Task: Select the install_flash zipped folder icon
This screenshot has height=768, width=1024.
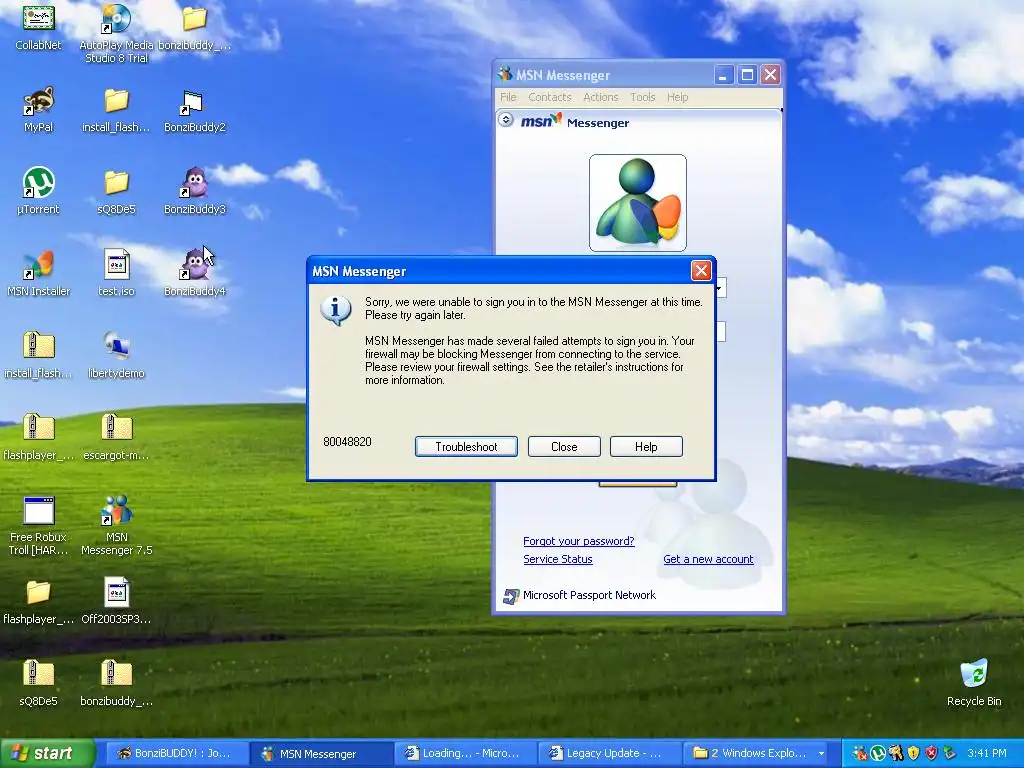Action: pos(39,355)
